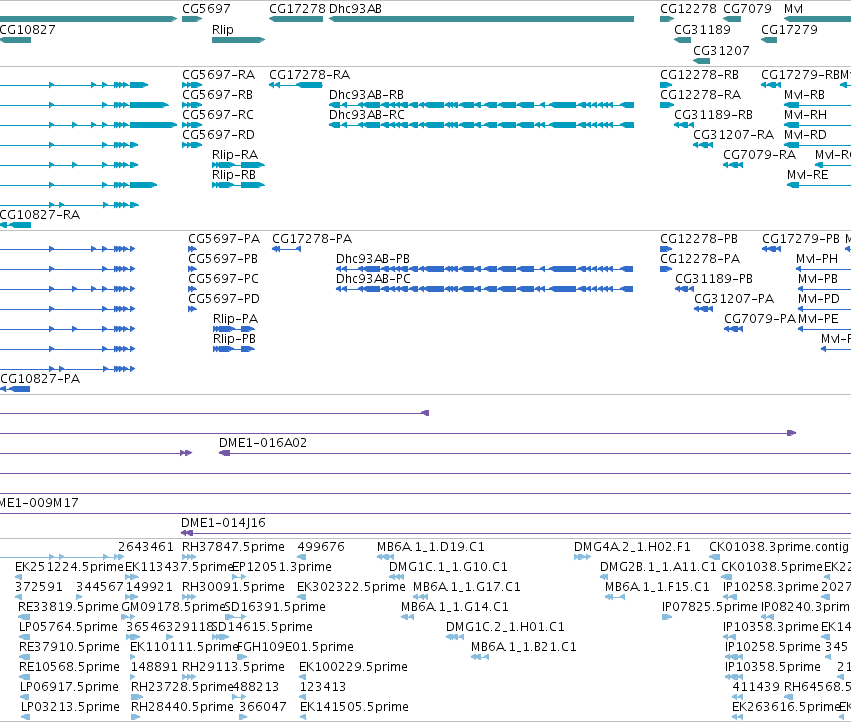Screen dimensions: 851x722
Task: Open the "CG12278-PB" protein label
Action: pyautogui.click(x=699, y=238)
